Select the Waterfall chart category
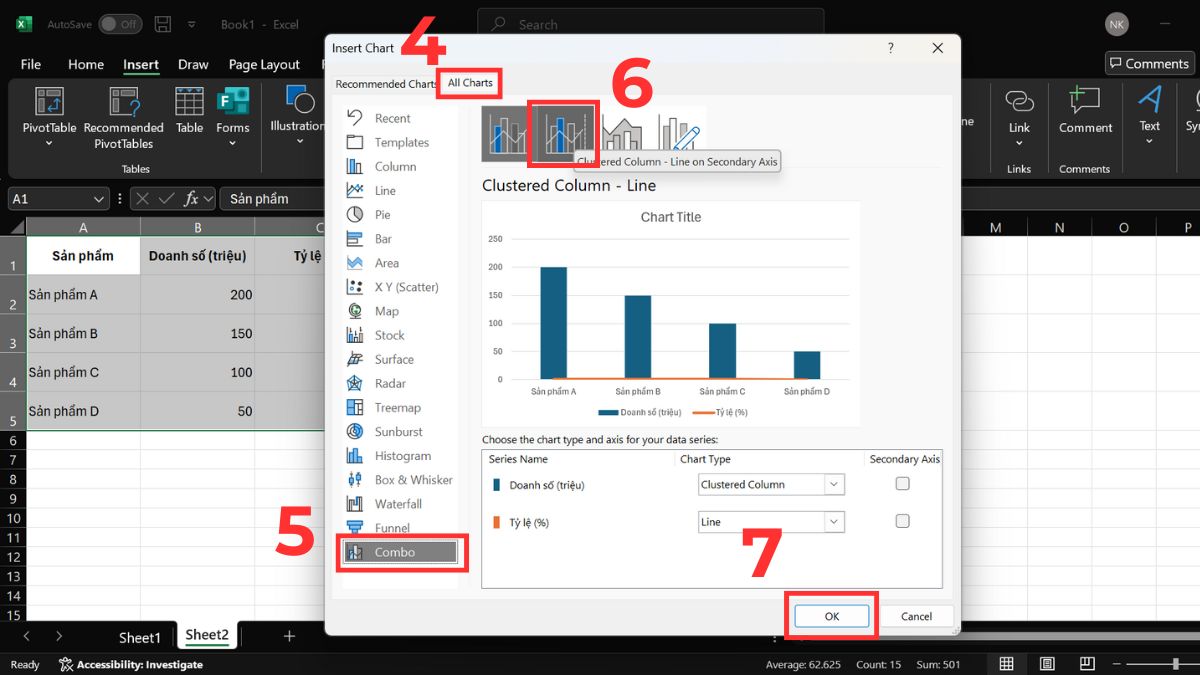Image resolution: width=1200 pixels, height=675 pixels. [398, 503]
